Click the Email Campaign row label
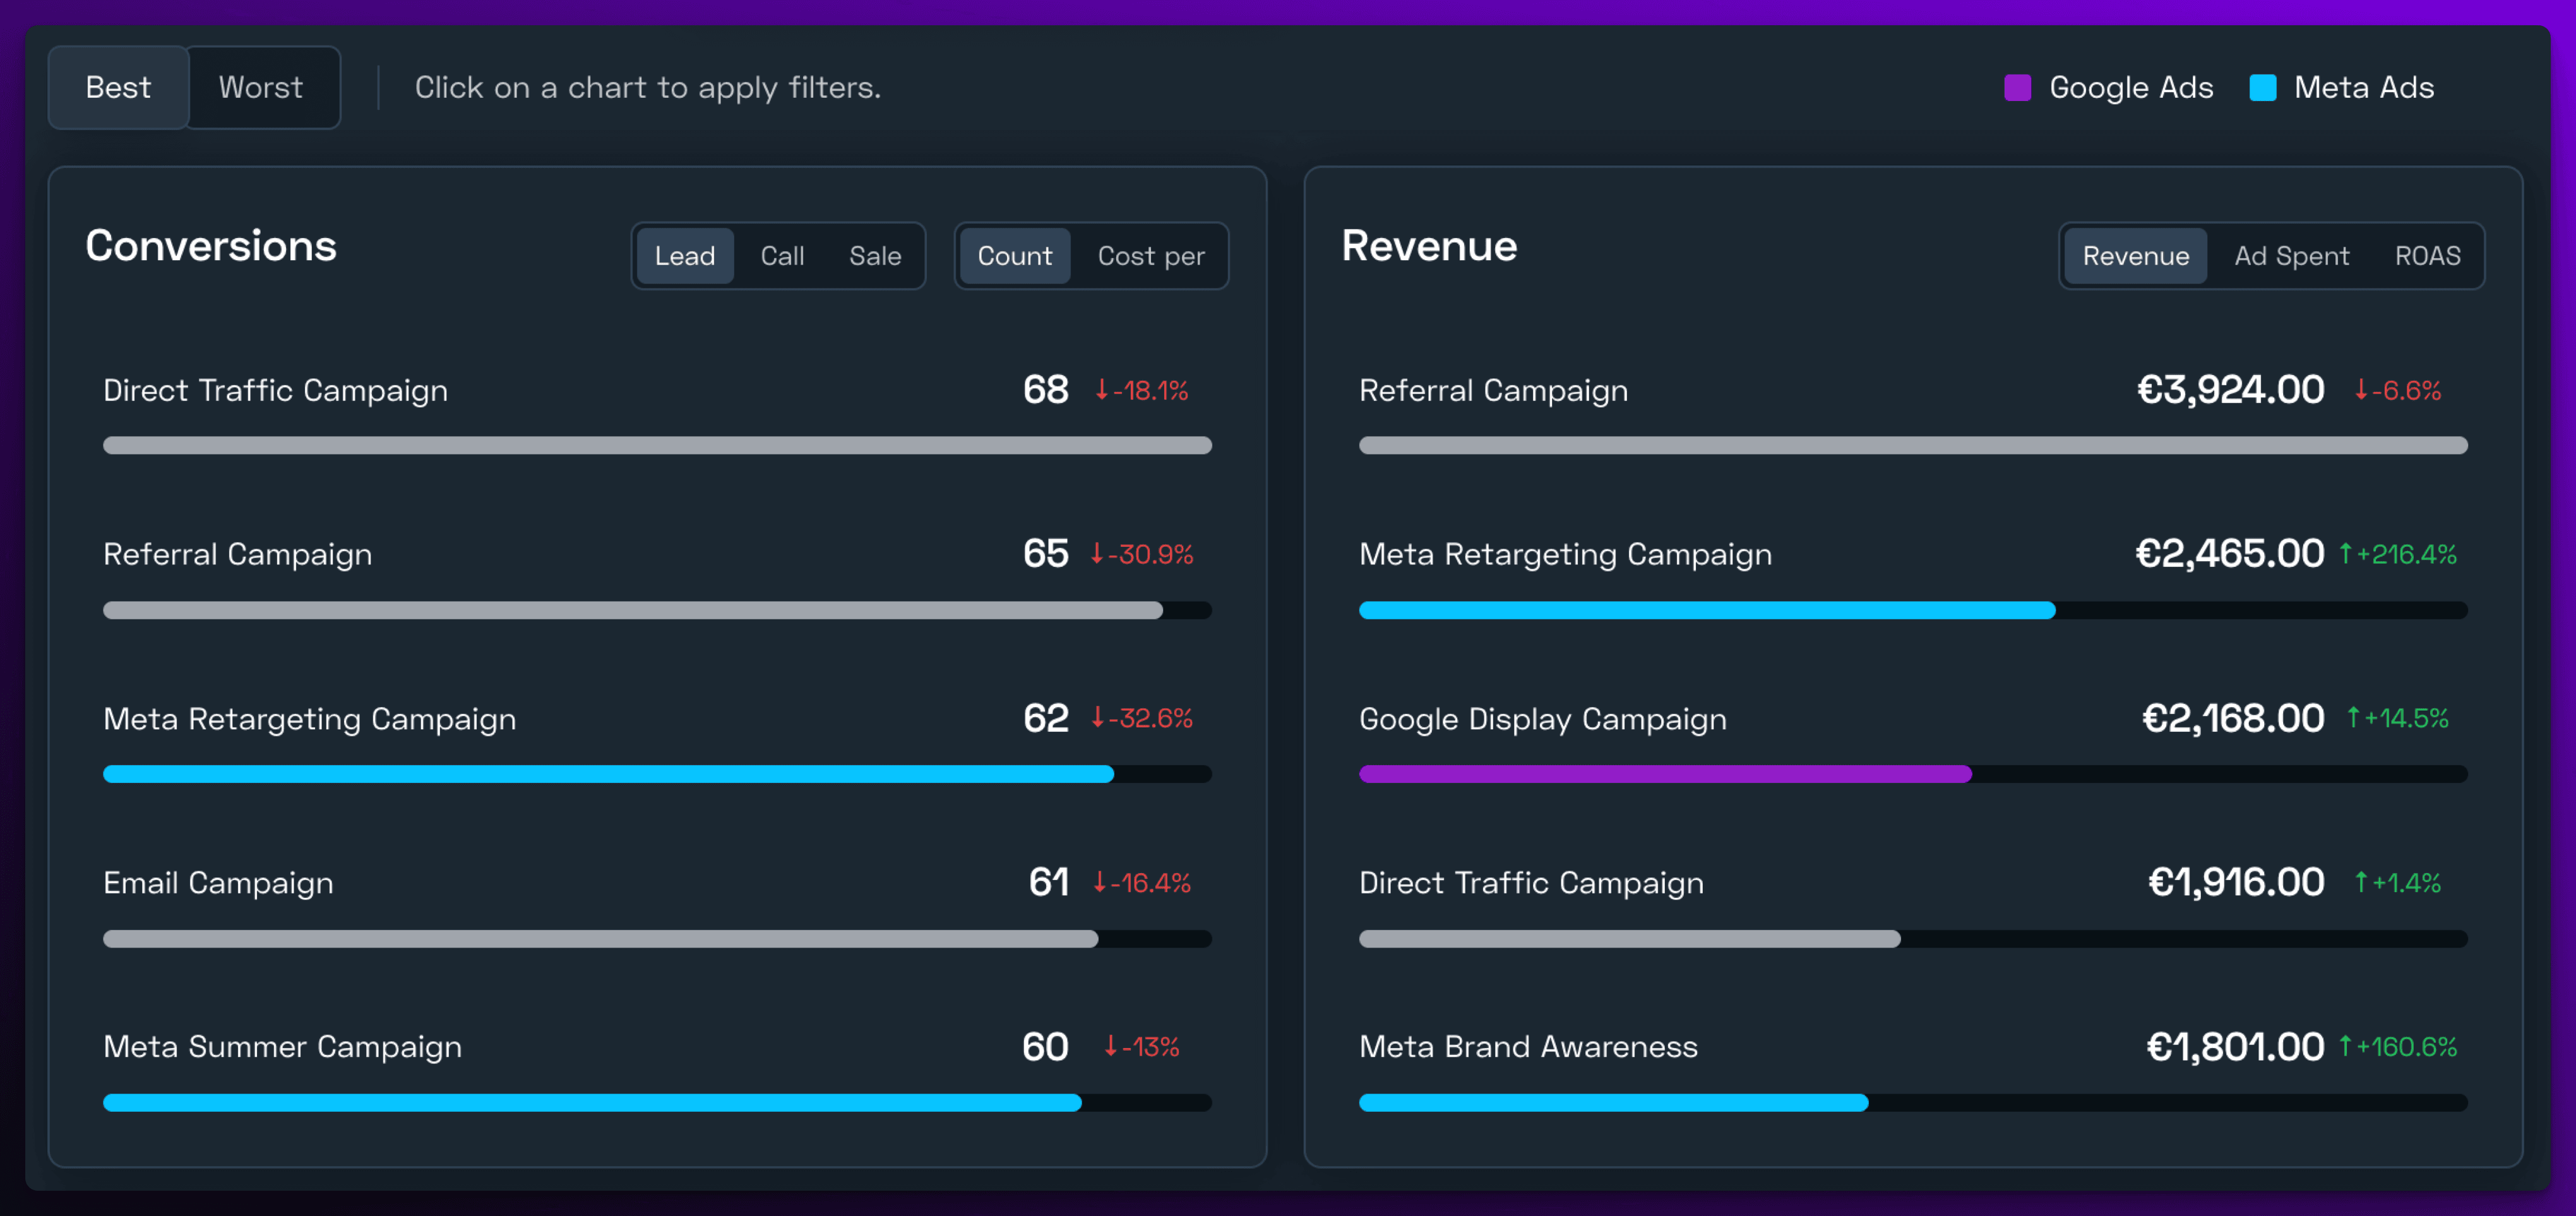Screen dimensions: 2576x1216 pos(218,883)
